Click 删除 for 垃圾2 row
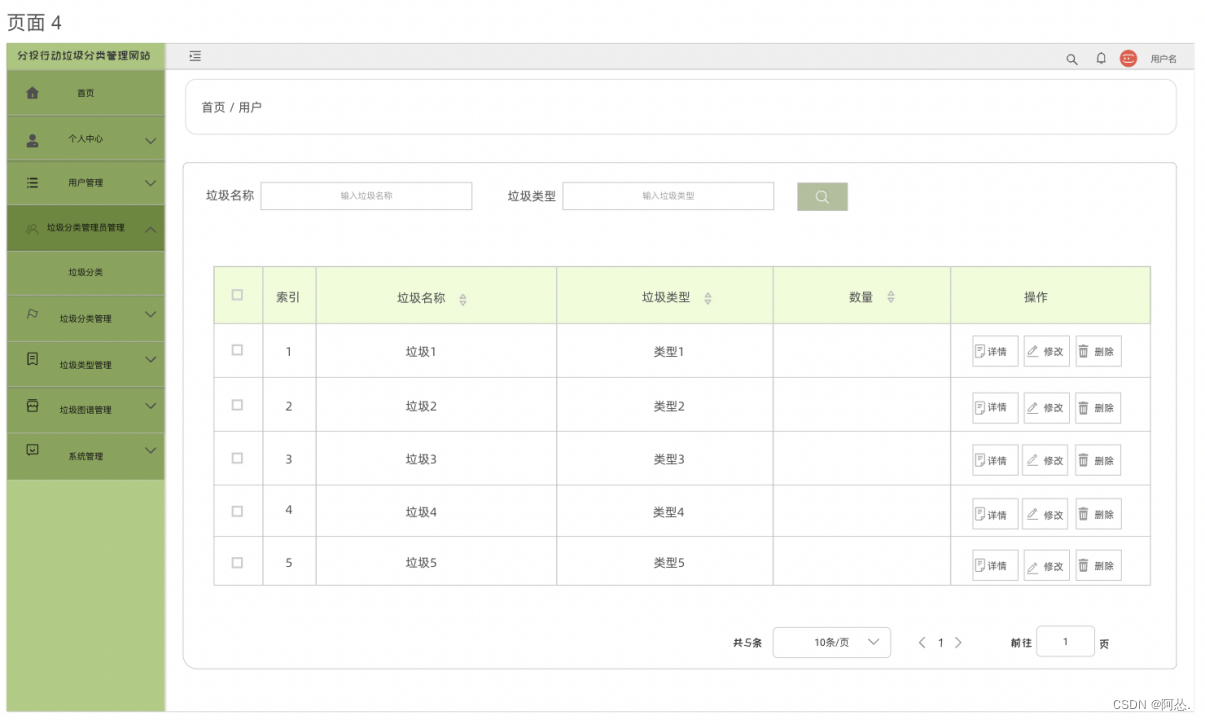 pos(1098,408)
